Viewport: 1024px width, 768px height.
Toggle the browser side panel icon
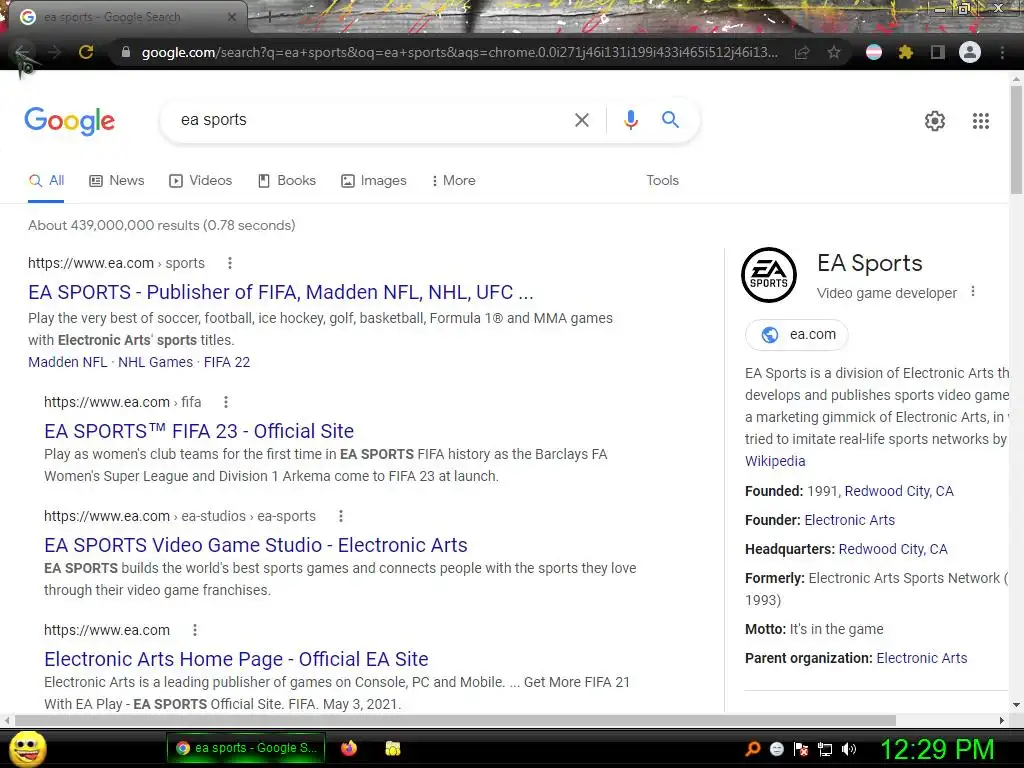pyautogui.click(x=938, y=52)
